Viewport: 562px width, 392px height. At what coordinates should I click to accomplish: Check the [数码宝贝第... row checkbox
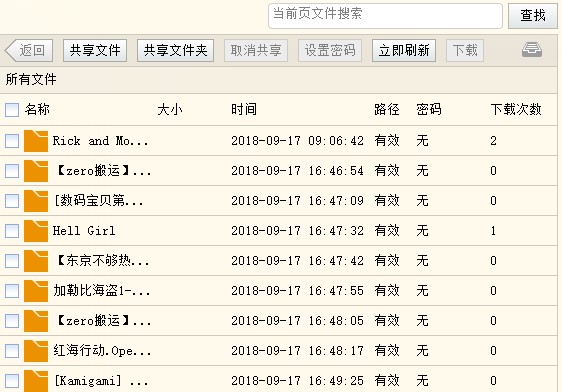(12, 201)
